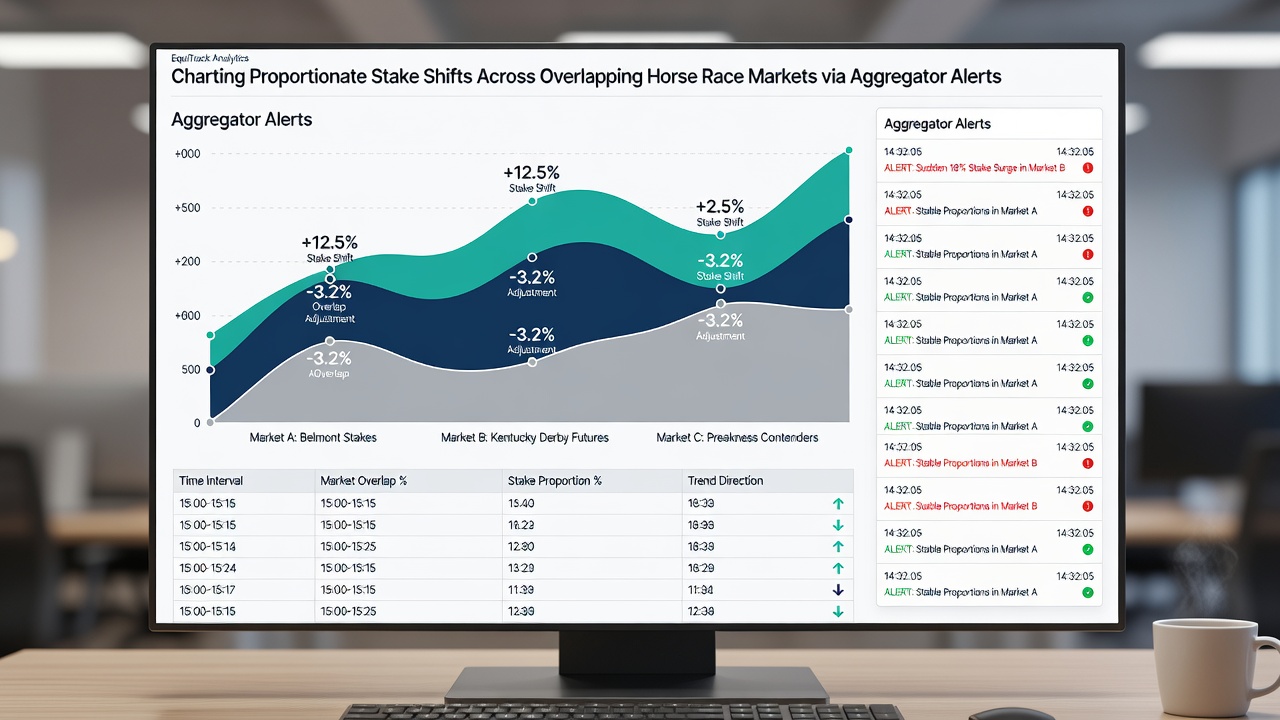Screen dimensions: 1280x720
Task: Click the -3.2% AOverlap label on the gray area
Action: (329, 364)
